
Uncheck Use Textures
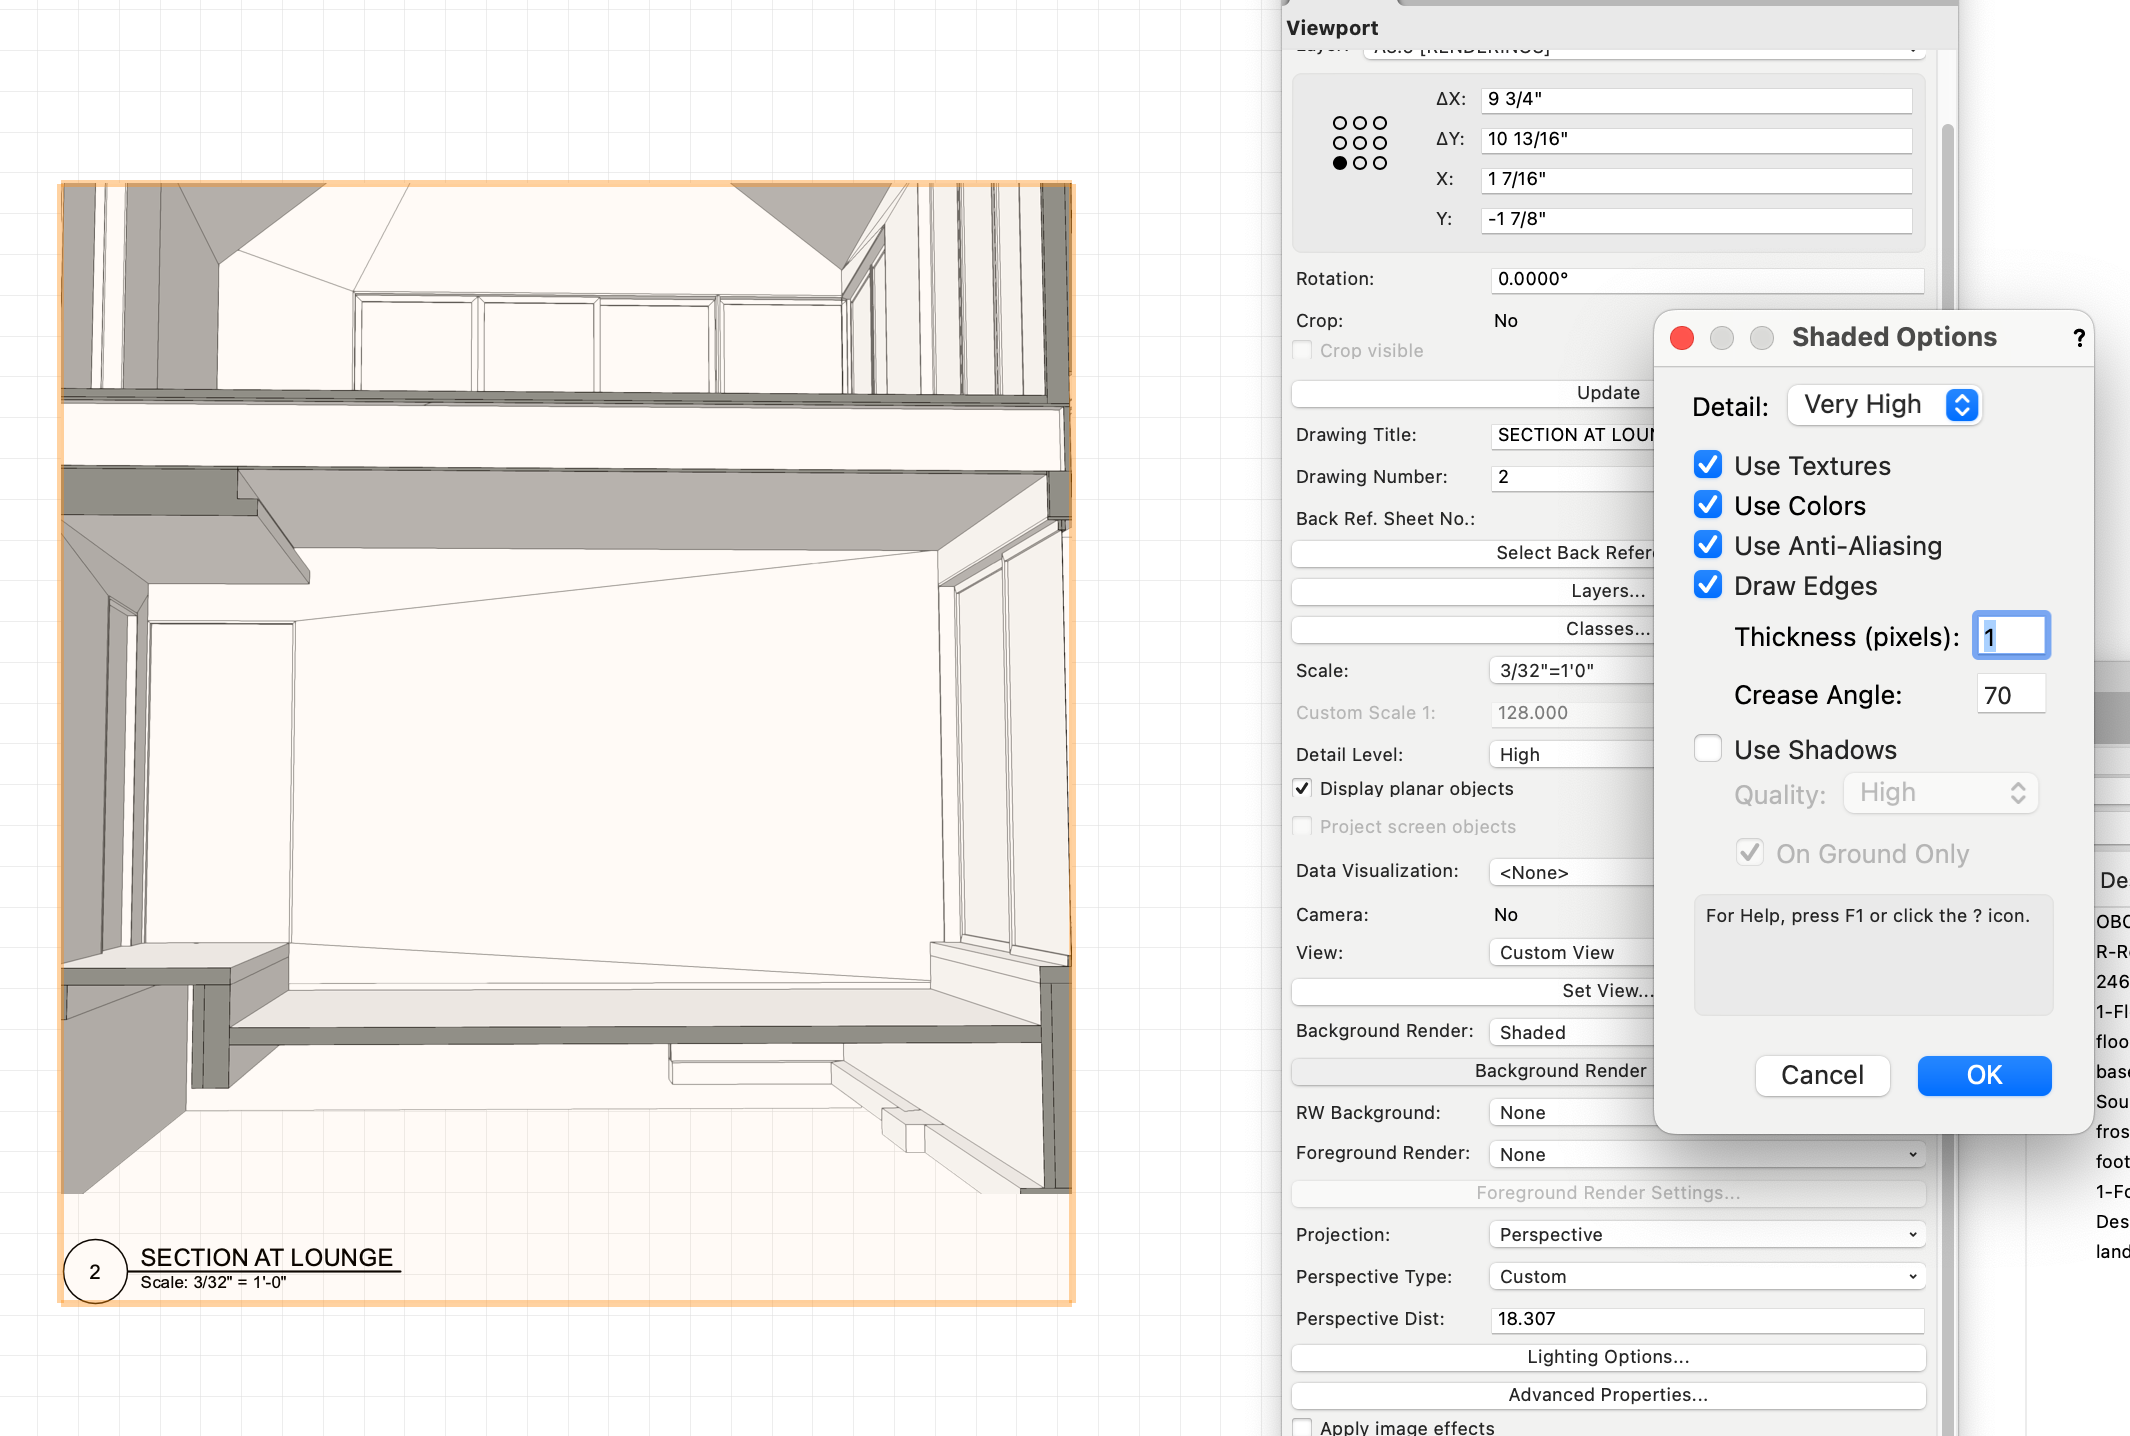[x=1707, y=464]
